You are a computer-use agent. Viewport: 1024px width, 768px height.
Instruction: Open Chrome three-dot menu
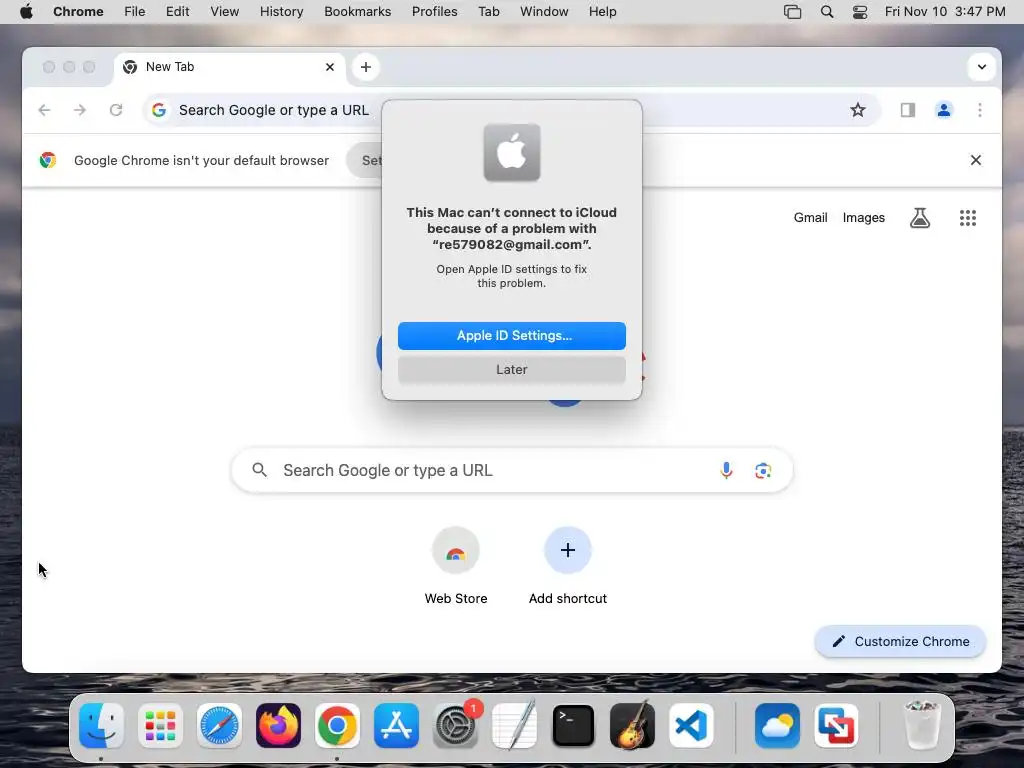(x=979, y=110)
